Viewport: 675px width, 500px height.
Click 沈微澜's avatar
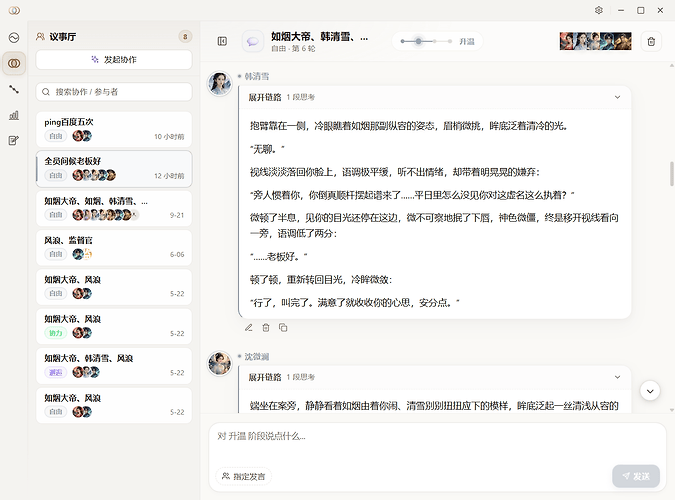pos(220,363)
